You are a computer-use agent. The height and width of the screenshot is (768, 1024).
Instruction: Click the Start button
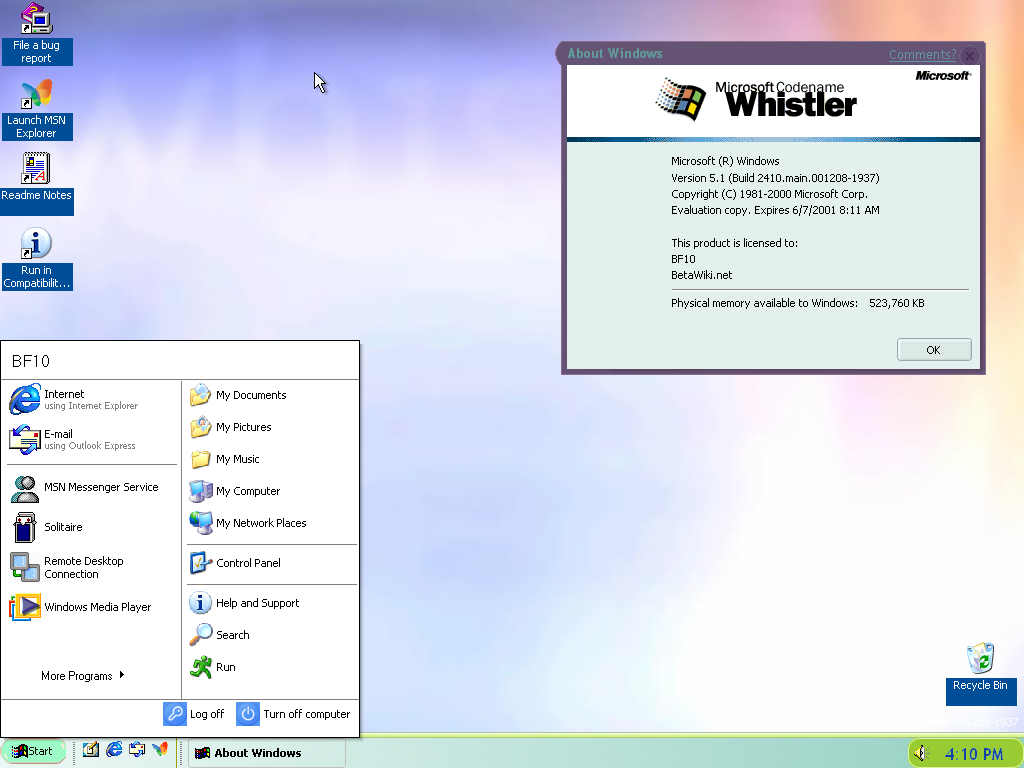pyautogui.click(x=33, y=751)
